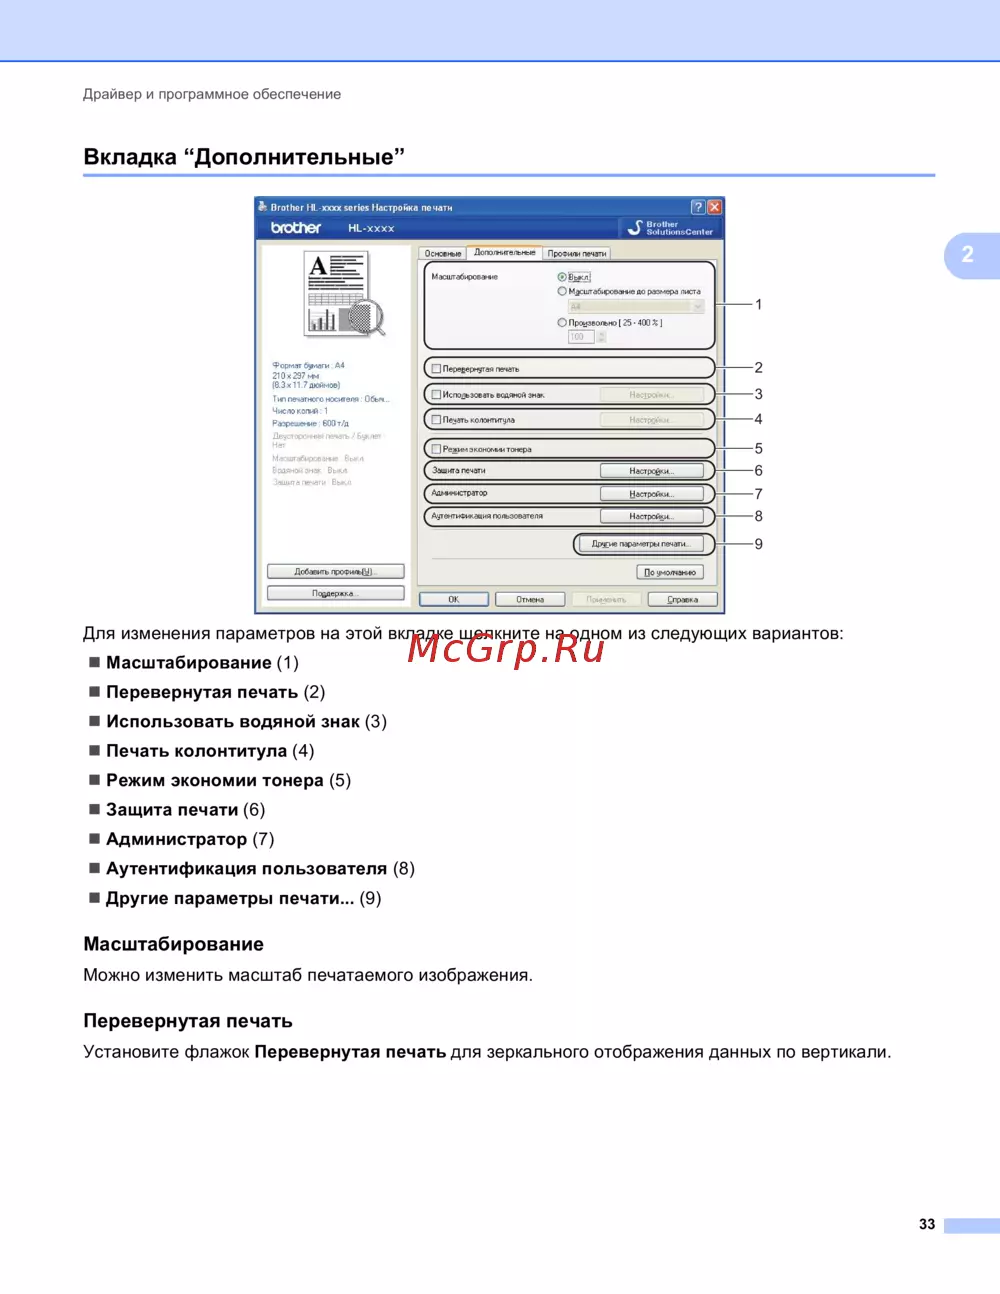
Task: Choose the "Произвольно [25 - 400 %]" radio button
Action: [562, 322]
